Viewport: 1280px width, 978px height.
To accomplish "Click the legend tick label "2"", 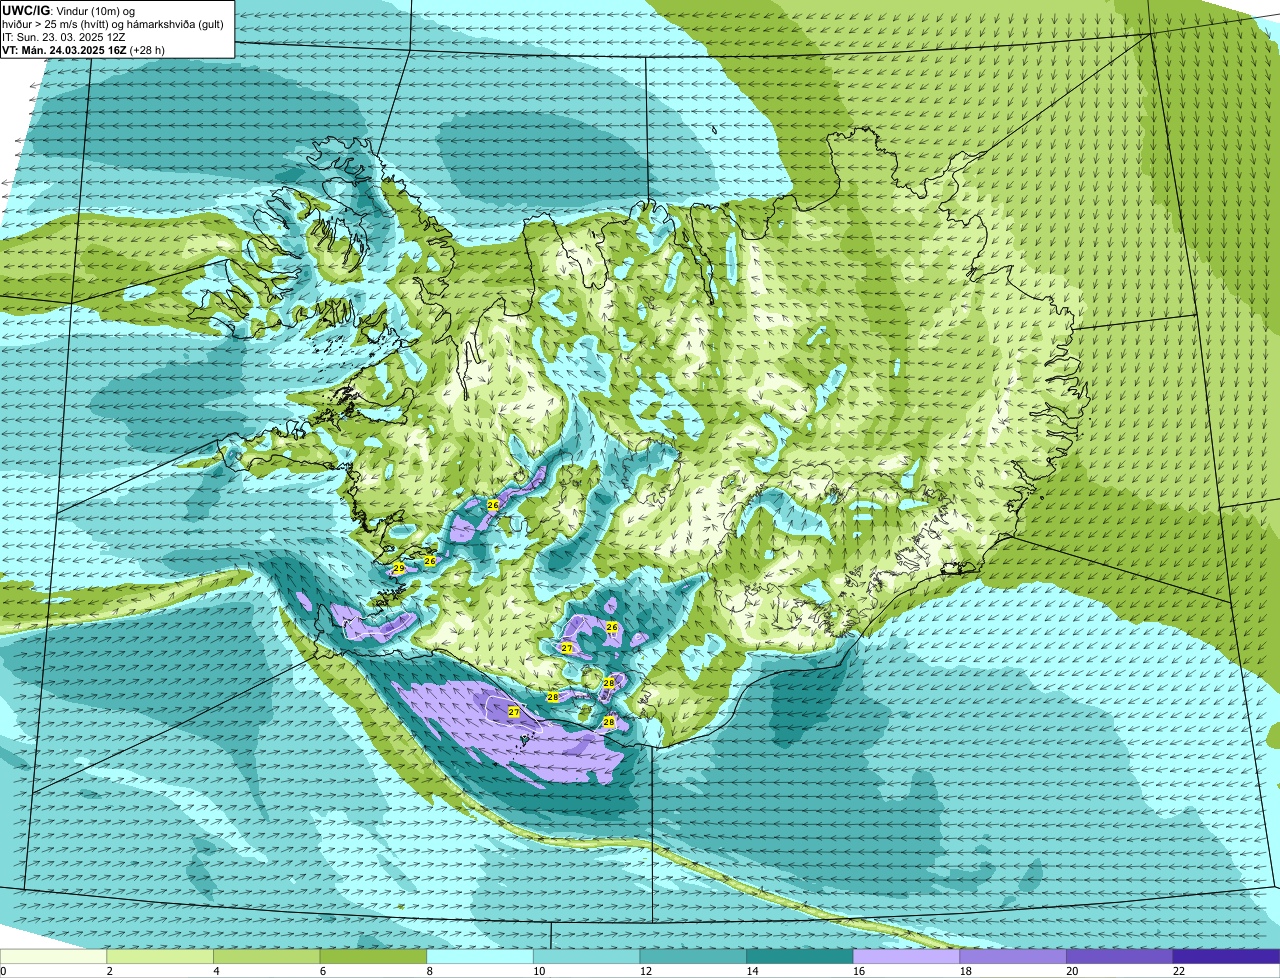I will coord(109,971).
